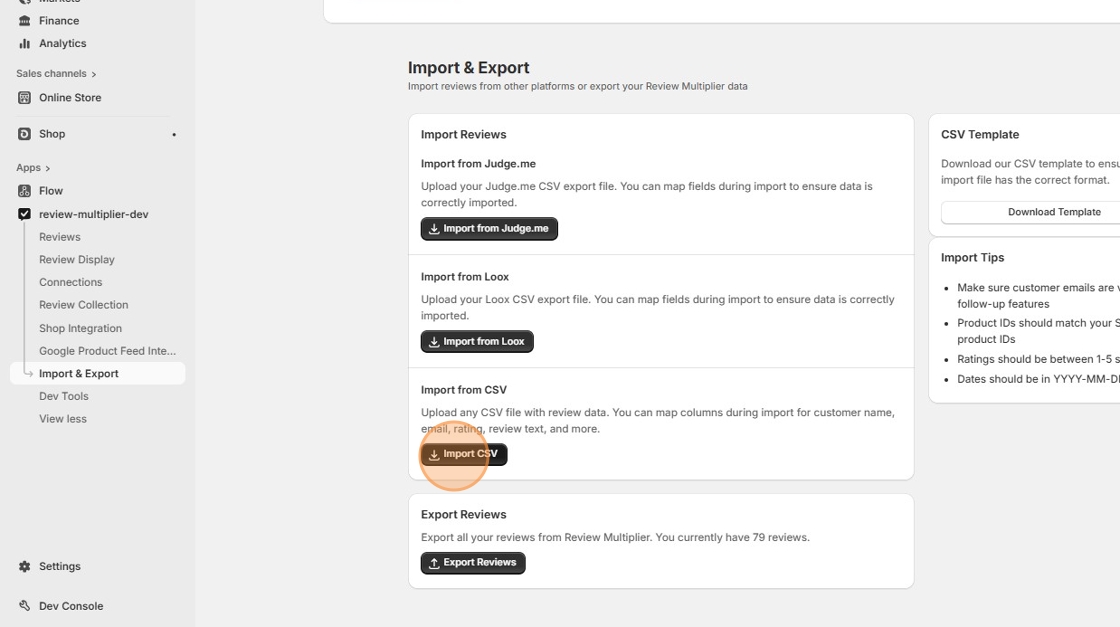
Task: Click the Download Template button
Action: point(1054,212)
